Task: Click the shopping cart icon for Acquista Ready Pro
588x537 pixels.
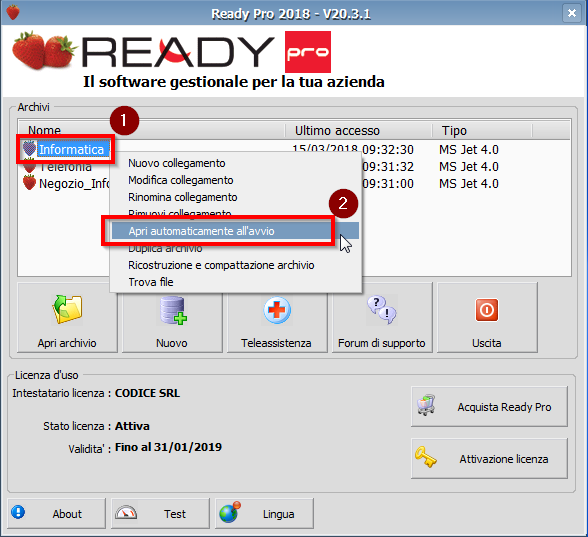Action: pyautogui.click(x=426, y=405)
